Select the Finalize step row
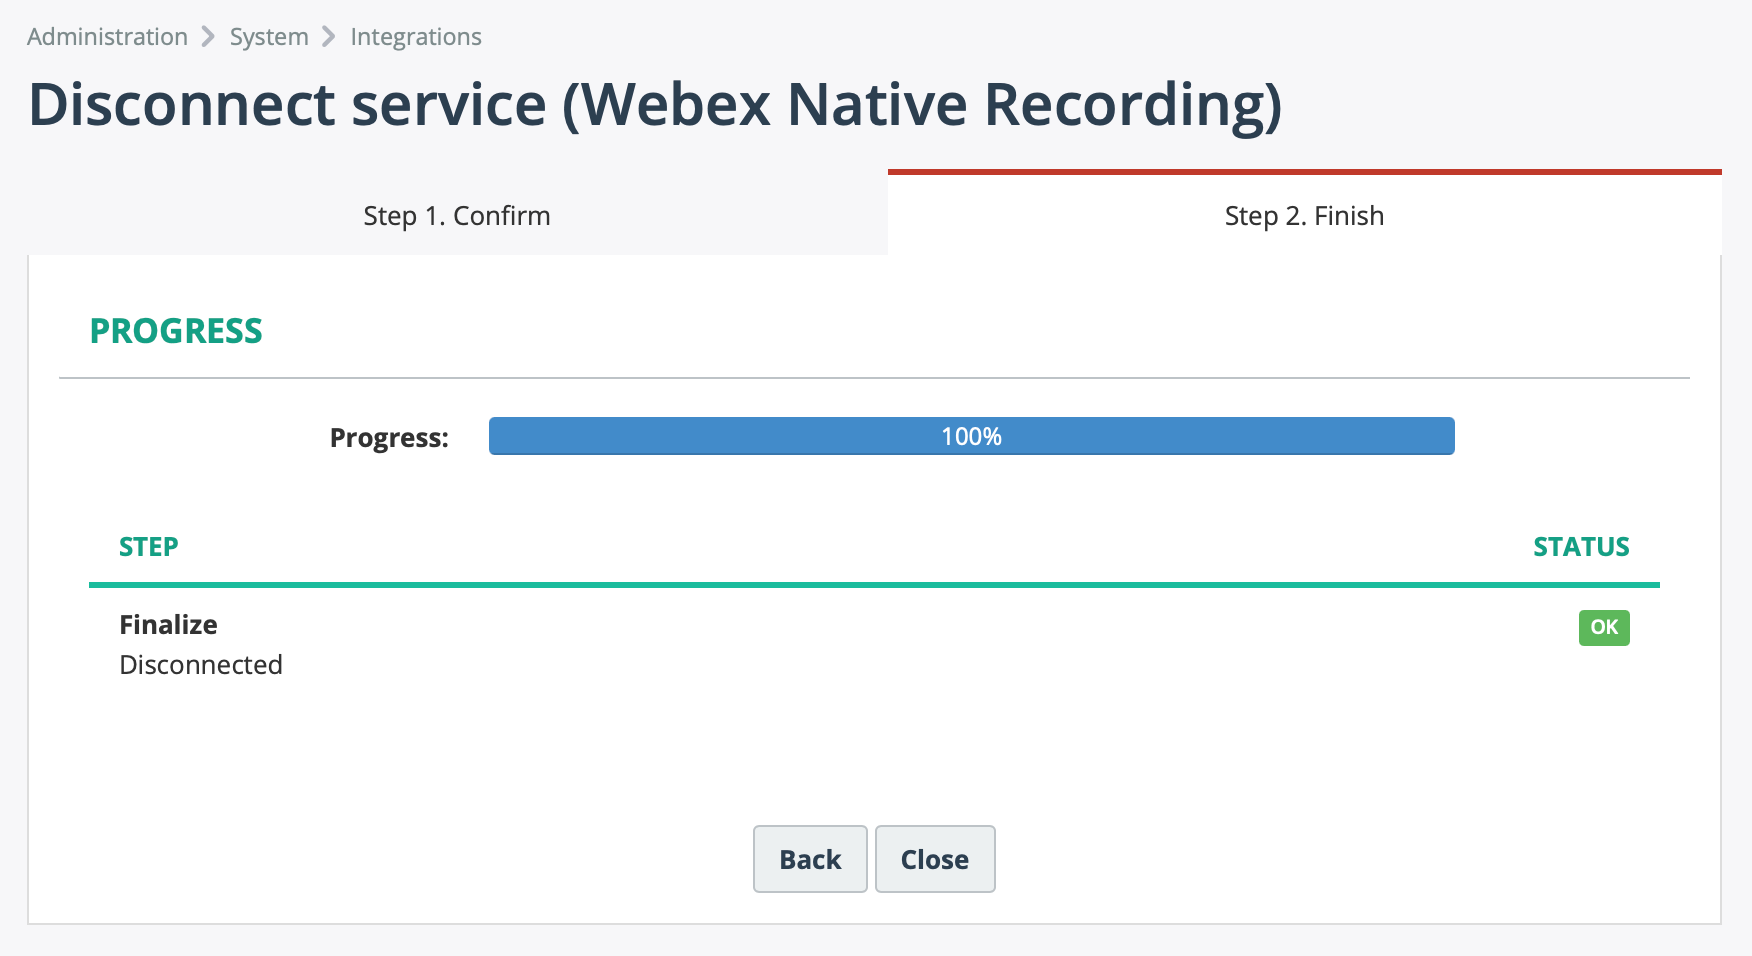Image resolution: width=1752 pixels, height=956 pixels. 167,624
